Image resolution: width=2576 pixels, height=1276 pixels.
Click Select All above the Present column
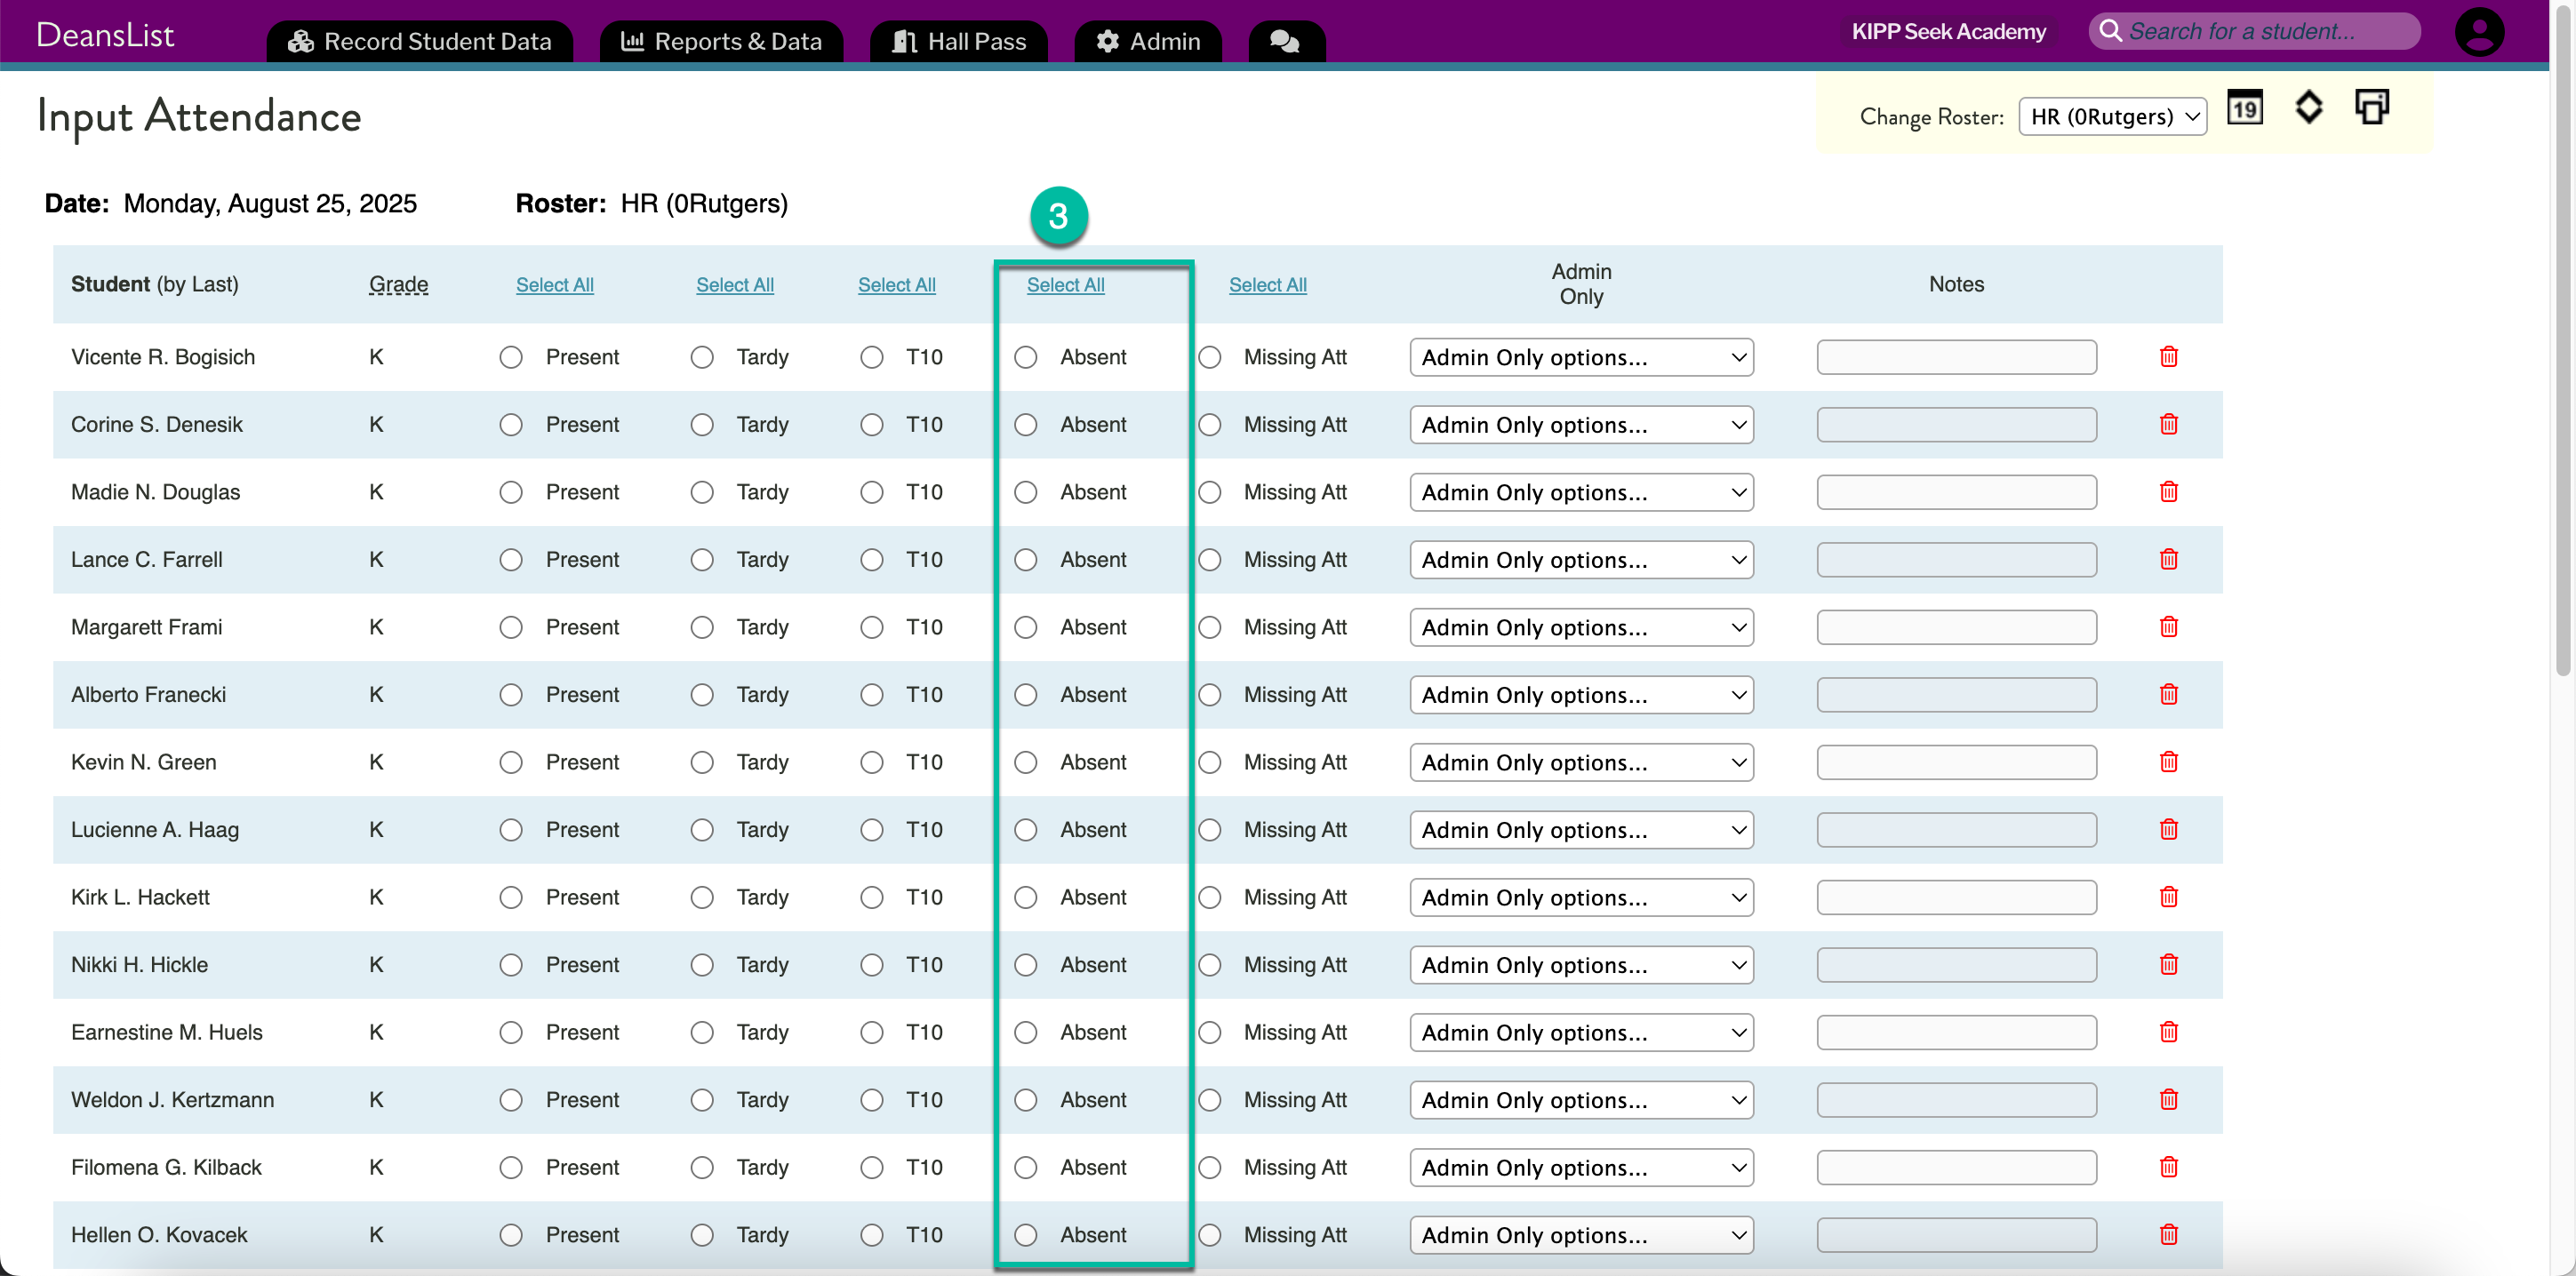(x=554, y=285)
